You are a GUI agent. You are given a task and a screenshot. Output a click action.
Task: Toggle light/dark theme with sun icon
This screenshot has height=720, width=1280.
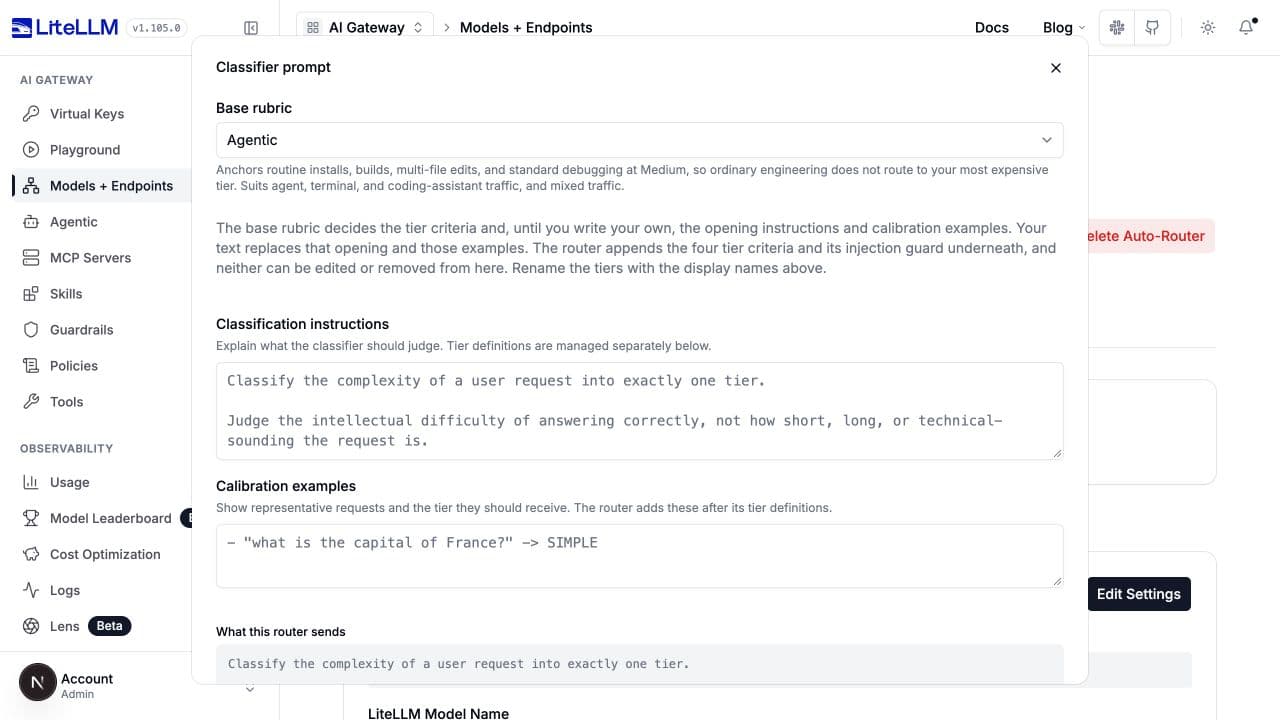pos(1208,28)
